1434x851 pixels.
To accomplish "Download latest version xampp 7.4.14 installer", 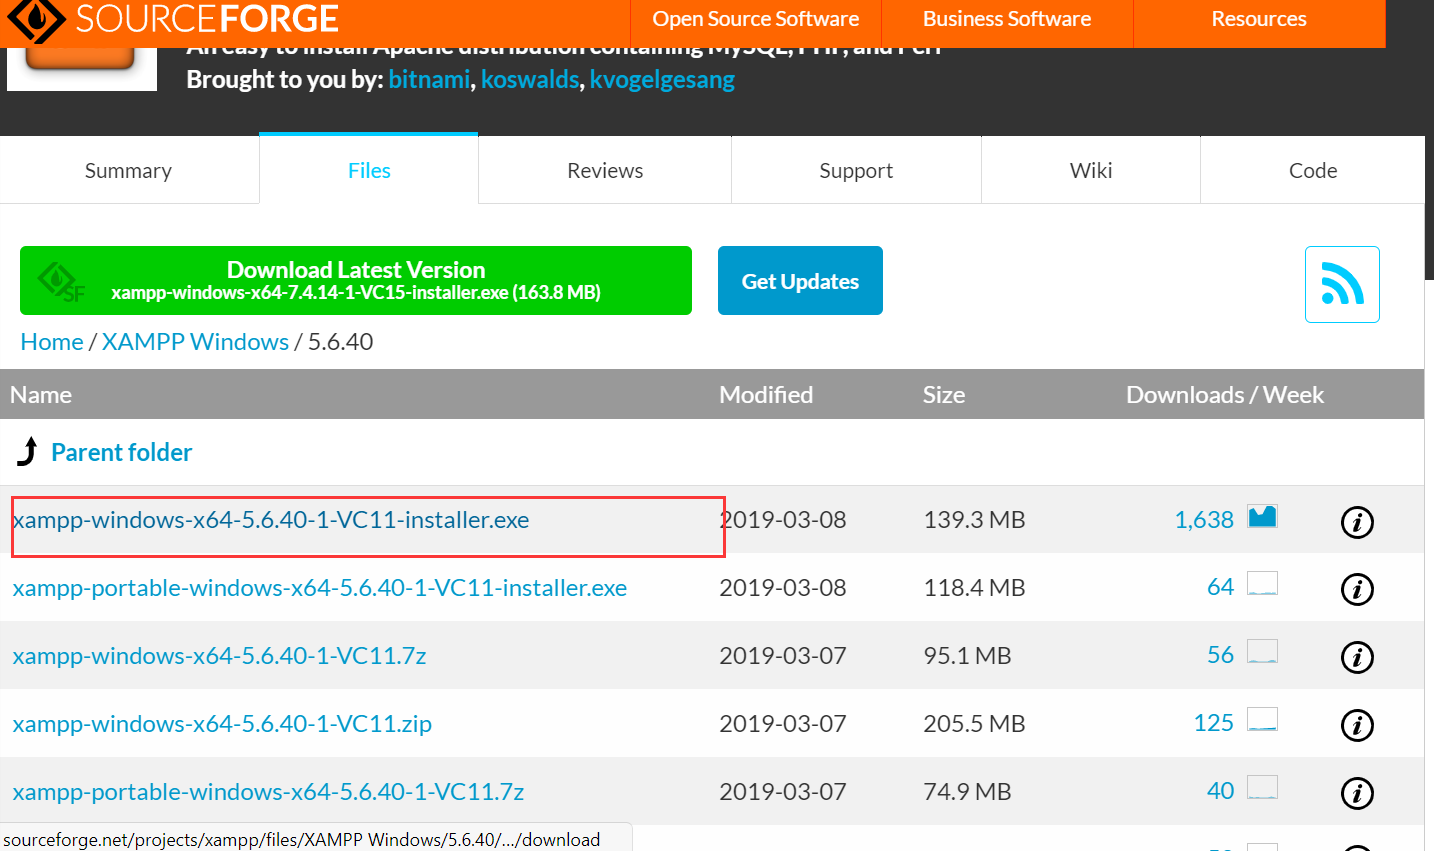I will click(x=355, y=280).
